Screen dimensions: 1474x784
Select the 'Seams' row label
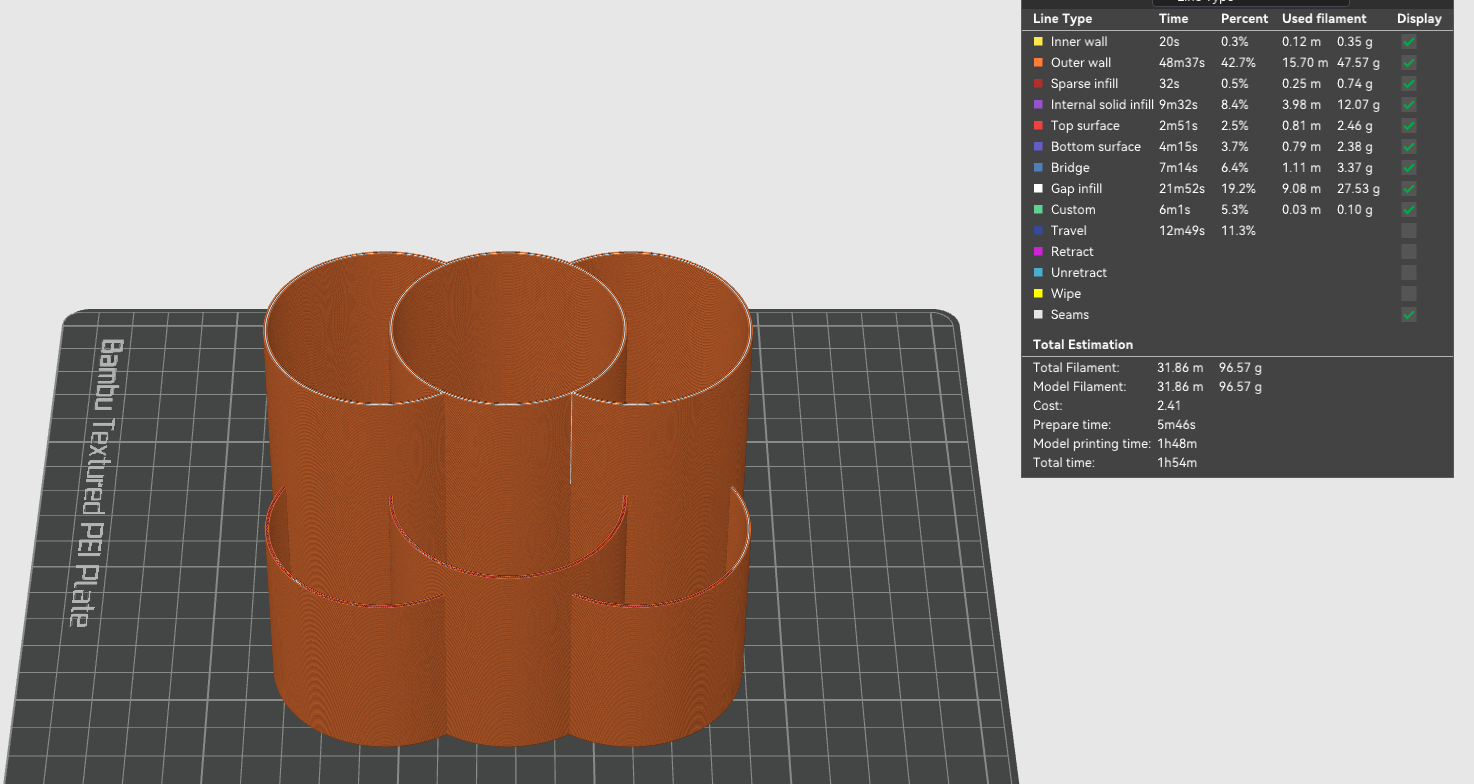coord(1070,315)
